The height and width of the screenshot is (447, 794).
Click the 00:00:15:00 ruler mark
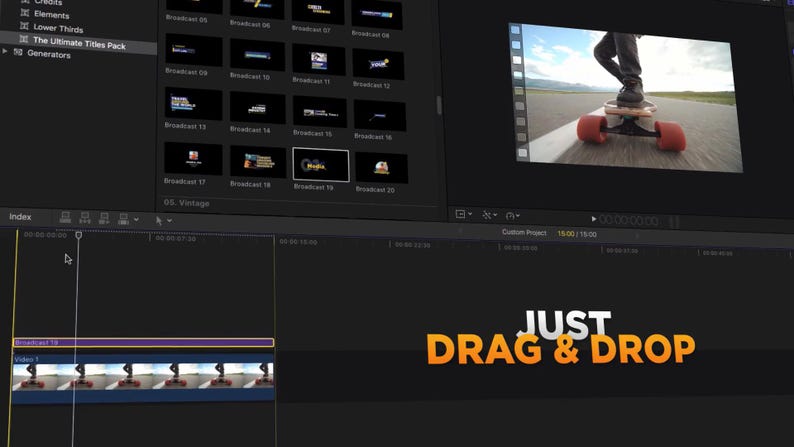tap(298, 242)
